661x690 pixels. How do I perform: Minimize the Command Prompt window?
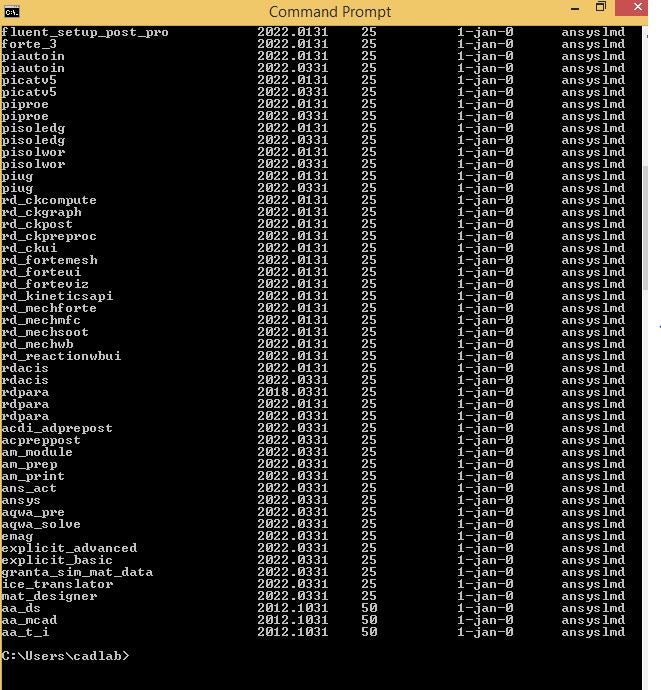coord(575,9)
